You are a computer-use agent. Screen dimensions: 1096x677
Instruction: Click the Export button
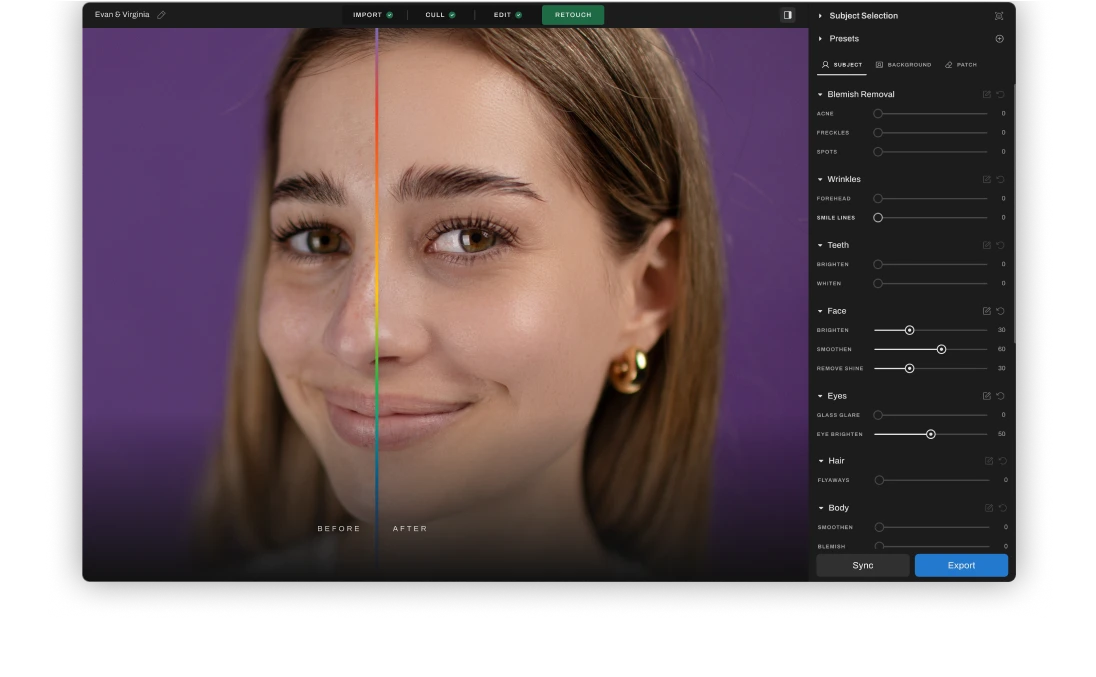961,565
